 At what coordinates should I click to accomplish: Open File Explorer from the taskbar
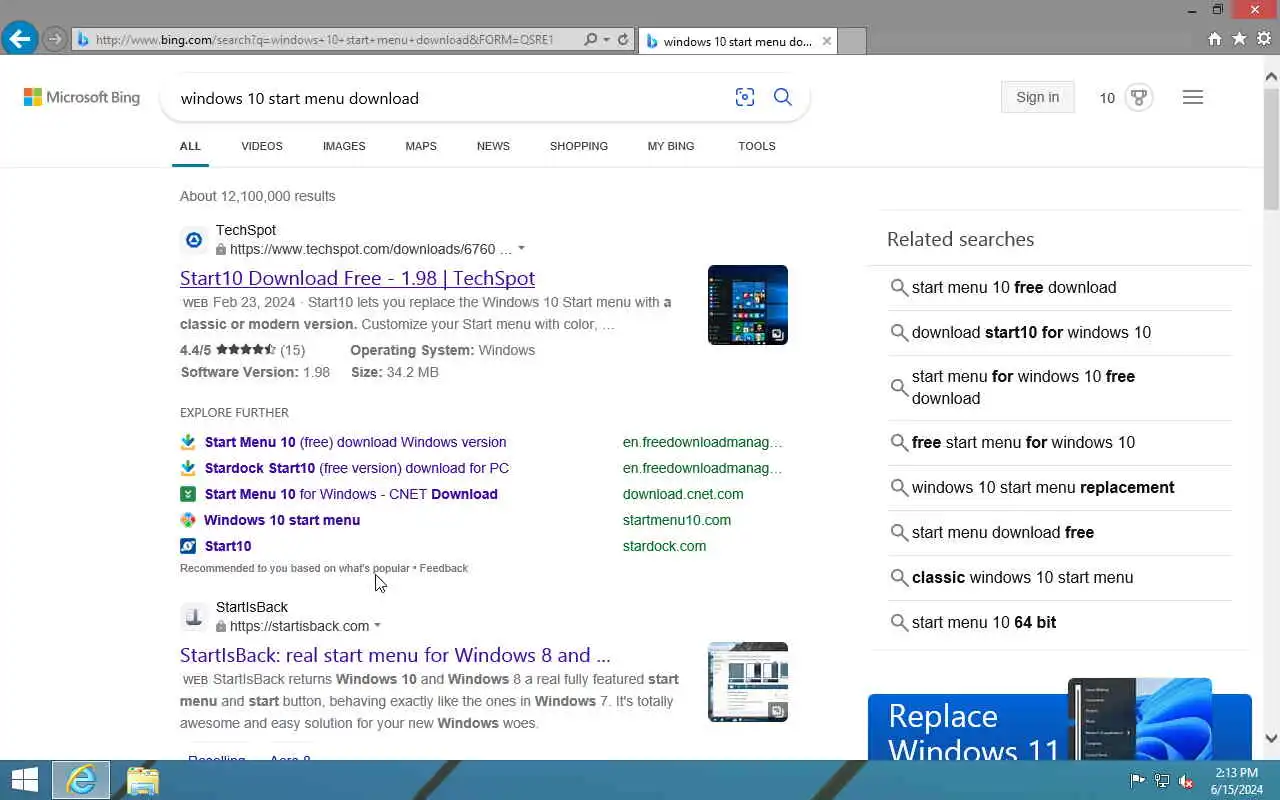pos(142,780)
